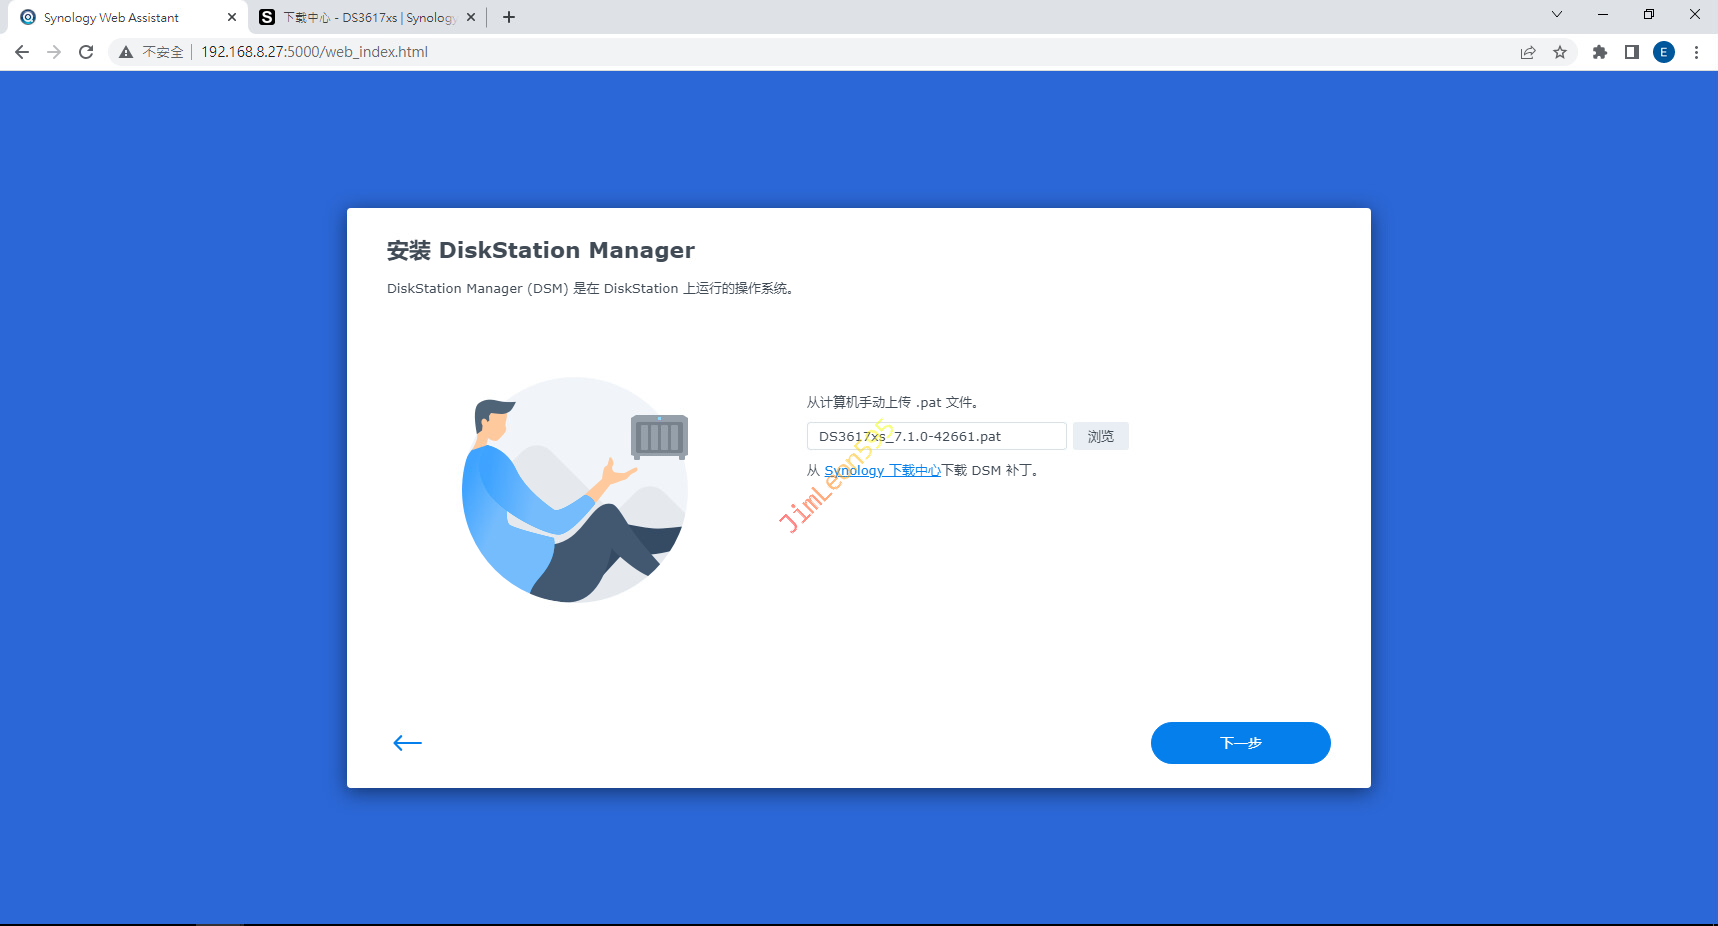Open the Synology 下载中心 link
This screenshot has width=1718, height=926.
pyautogui.click(x=882, y=470)
